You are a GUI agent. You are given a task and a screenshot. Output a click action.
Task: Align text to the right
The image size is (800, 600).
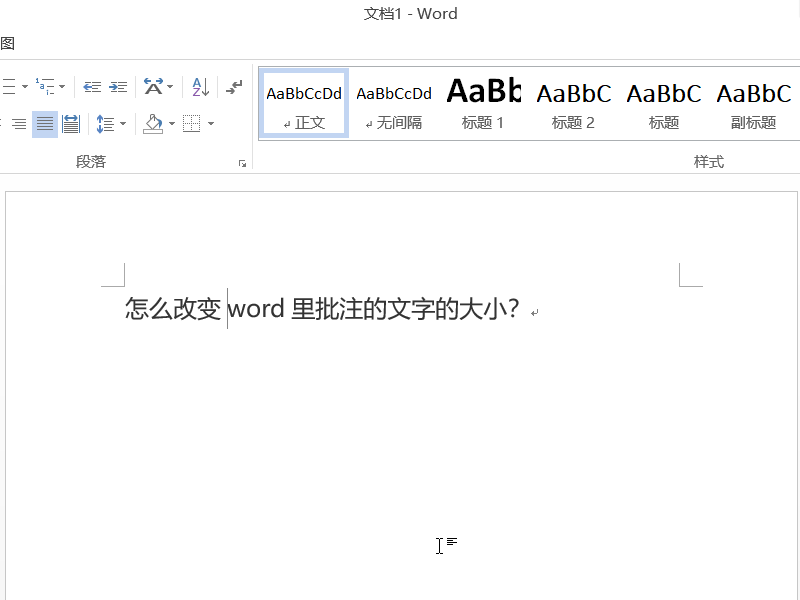click(19, 124)
